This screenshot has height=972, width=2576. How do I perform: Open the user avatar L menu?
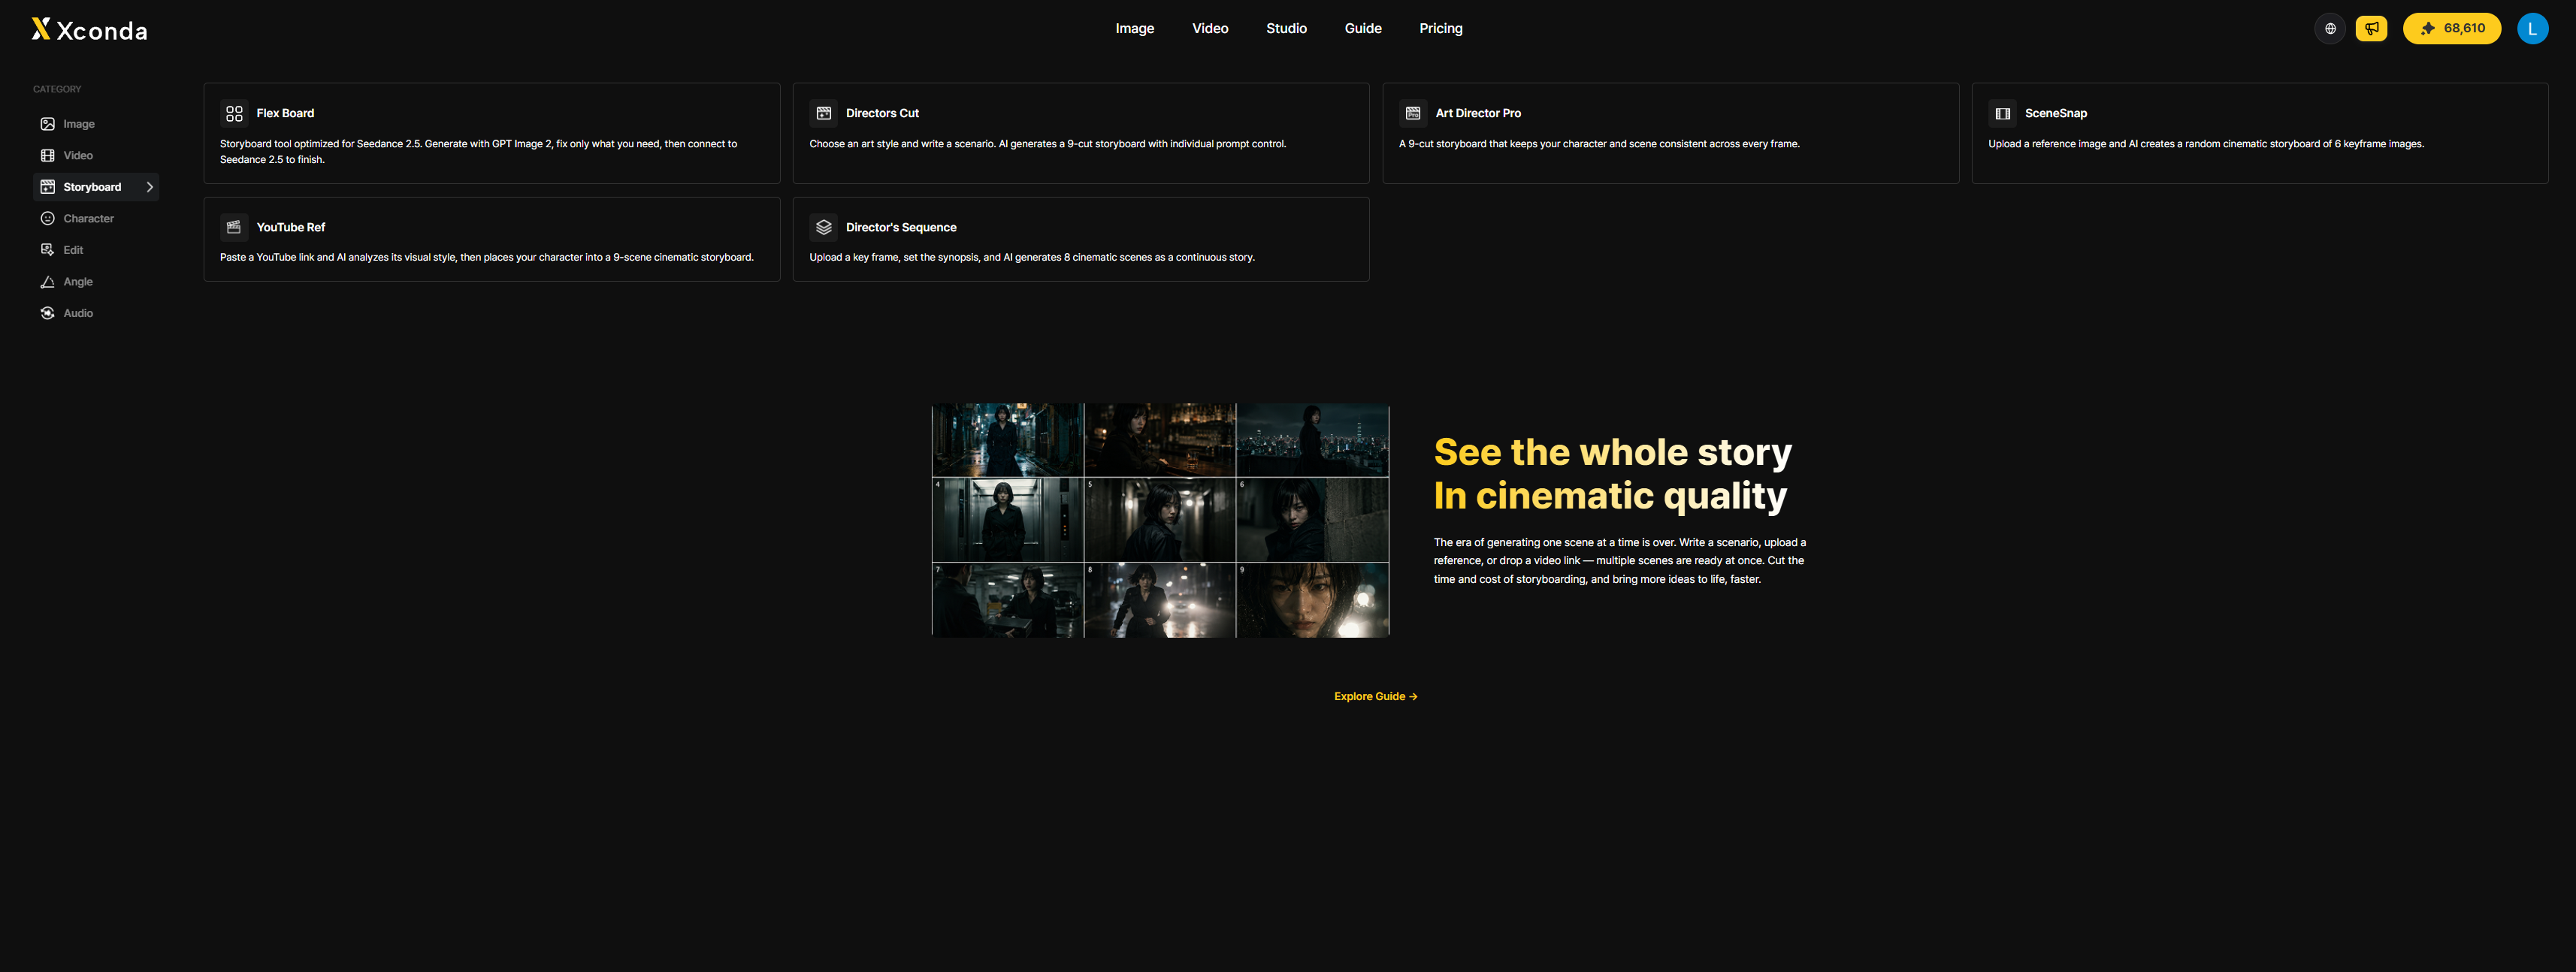[2532, 28]
